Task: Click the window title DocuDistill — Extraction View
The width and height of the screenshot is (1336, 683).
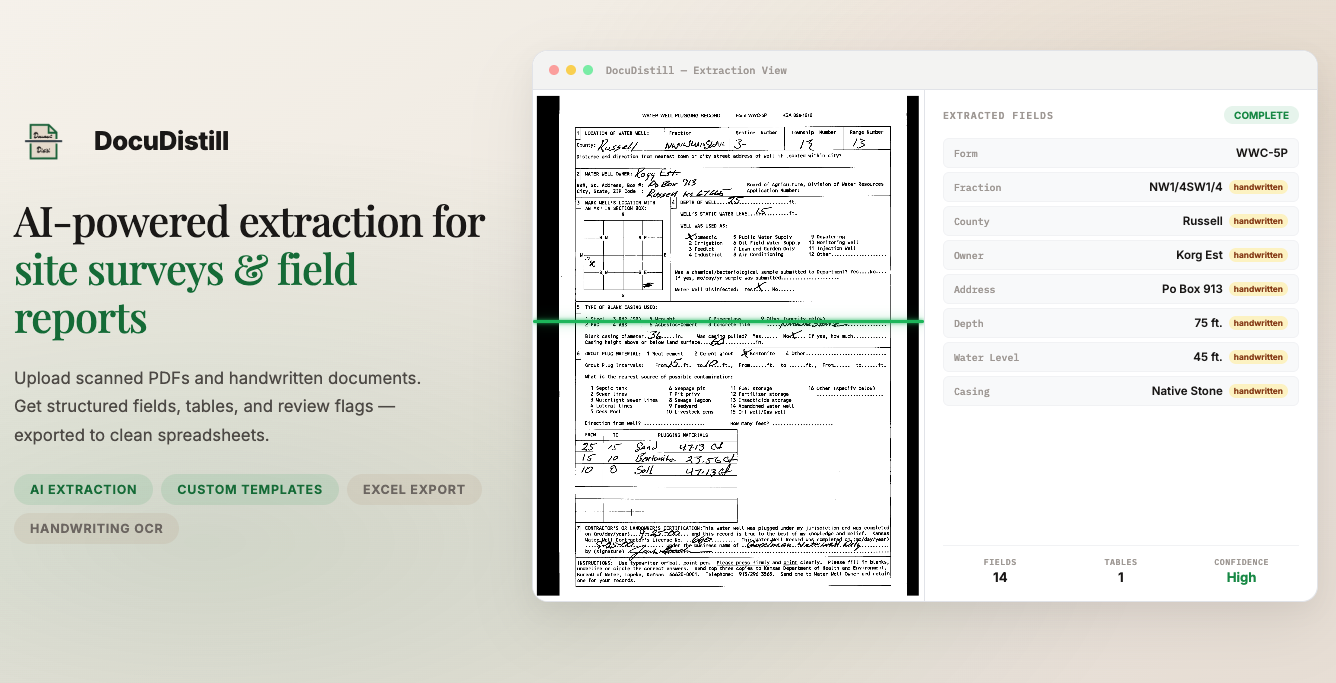Action: pyautogui.click(x=696, y=70)
